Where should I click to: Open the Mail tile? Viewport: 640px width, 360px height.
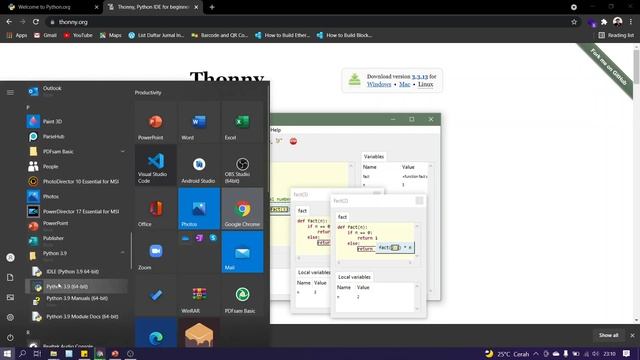[242, 252]
